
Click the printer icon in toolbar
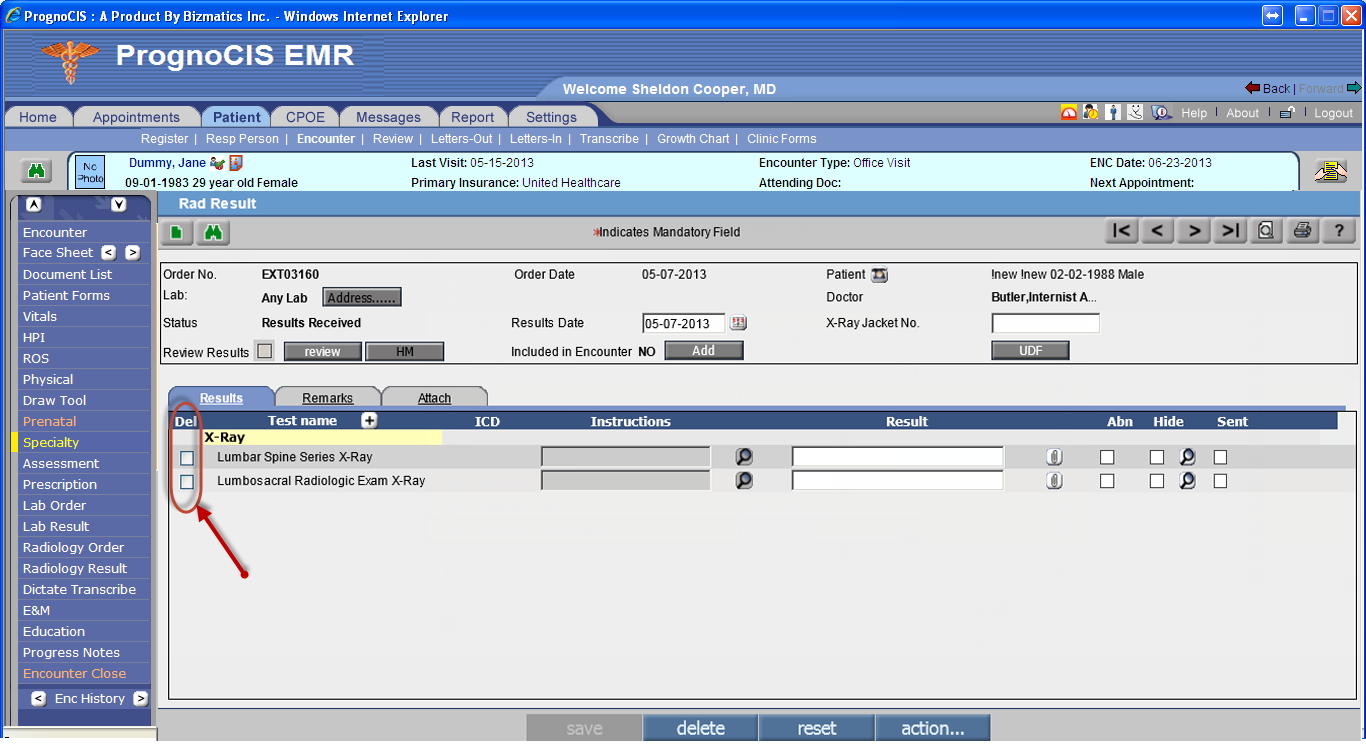point(1302,231)
